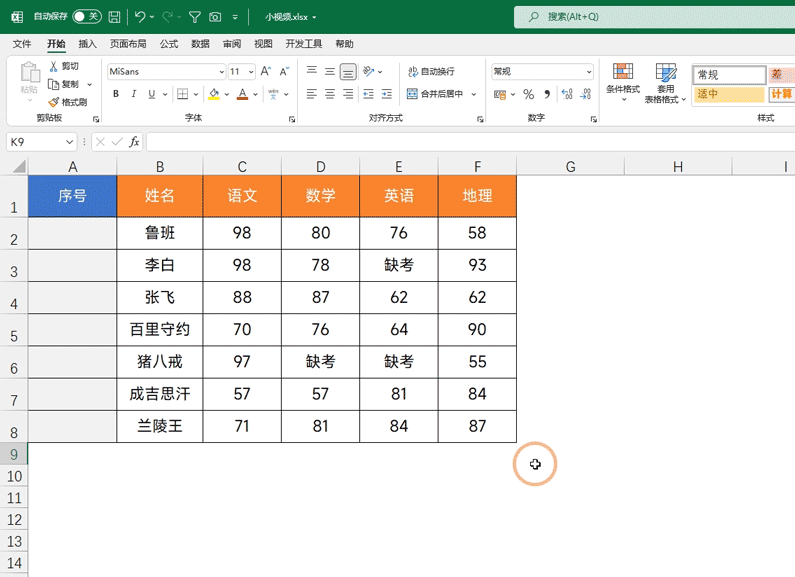Toggle the AutoSave switch

pos(87,17)
